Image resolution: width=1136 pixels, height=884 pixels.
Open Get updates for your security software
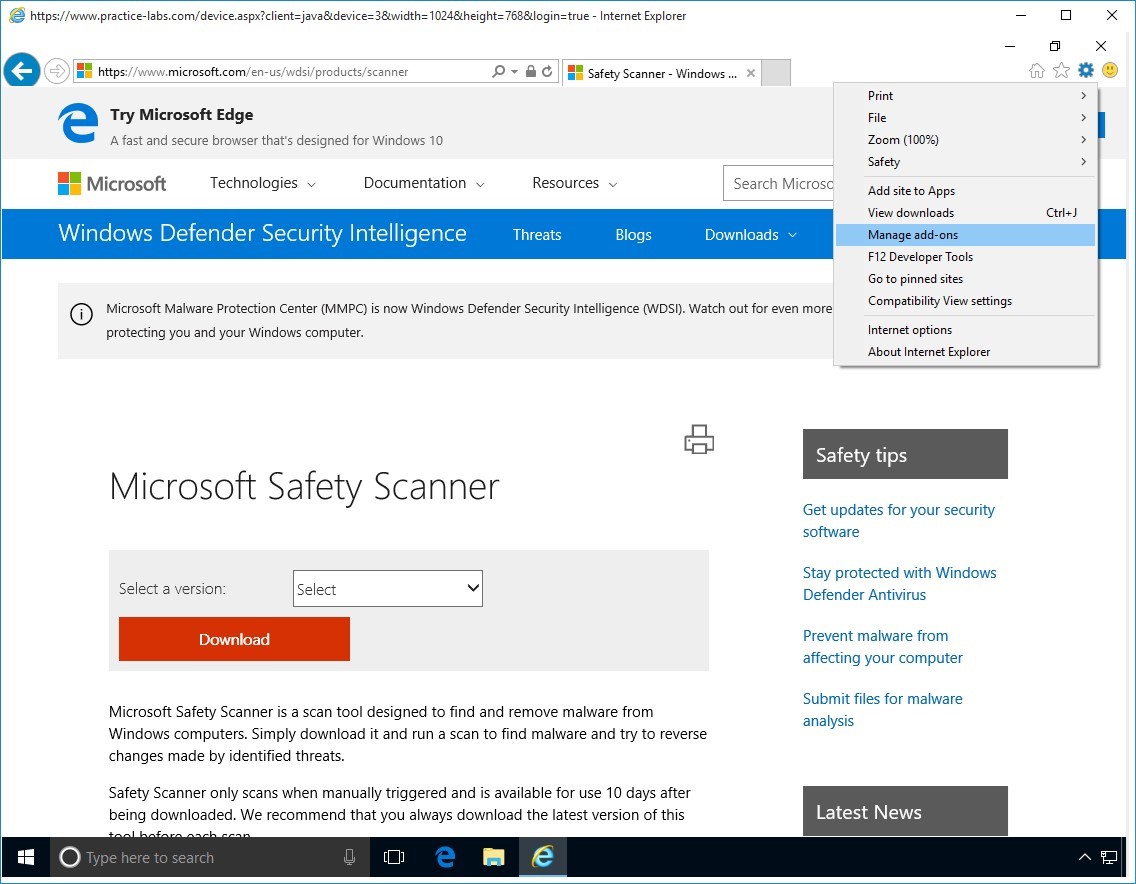898,521
